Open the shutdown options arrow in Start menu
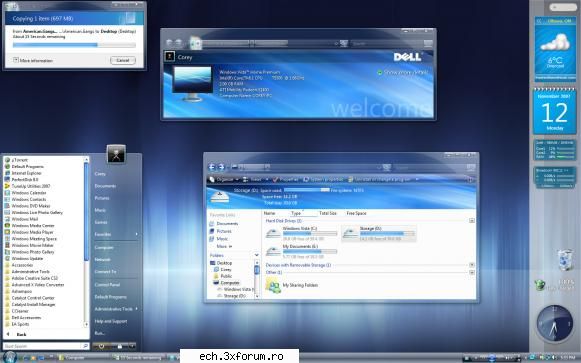This screenshot has height=363, width=581. pos(132,346)
